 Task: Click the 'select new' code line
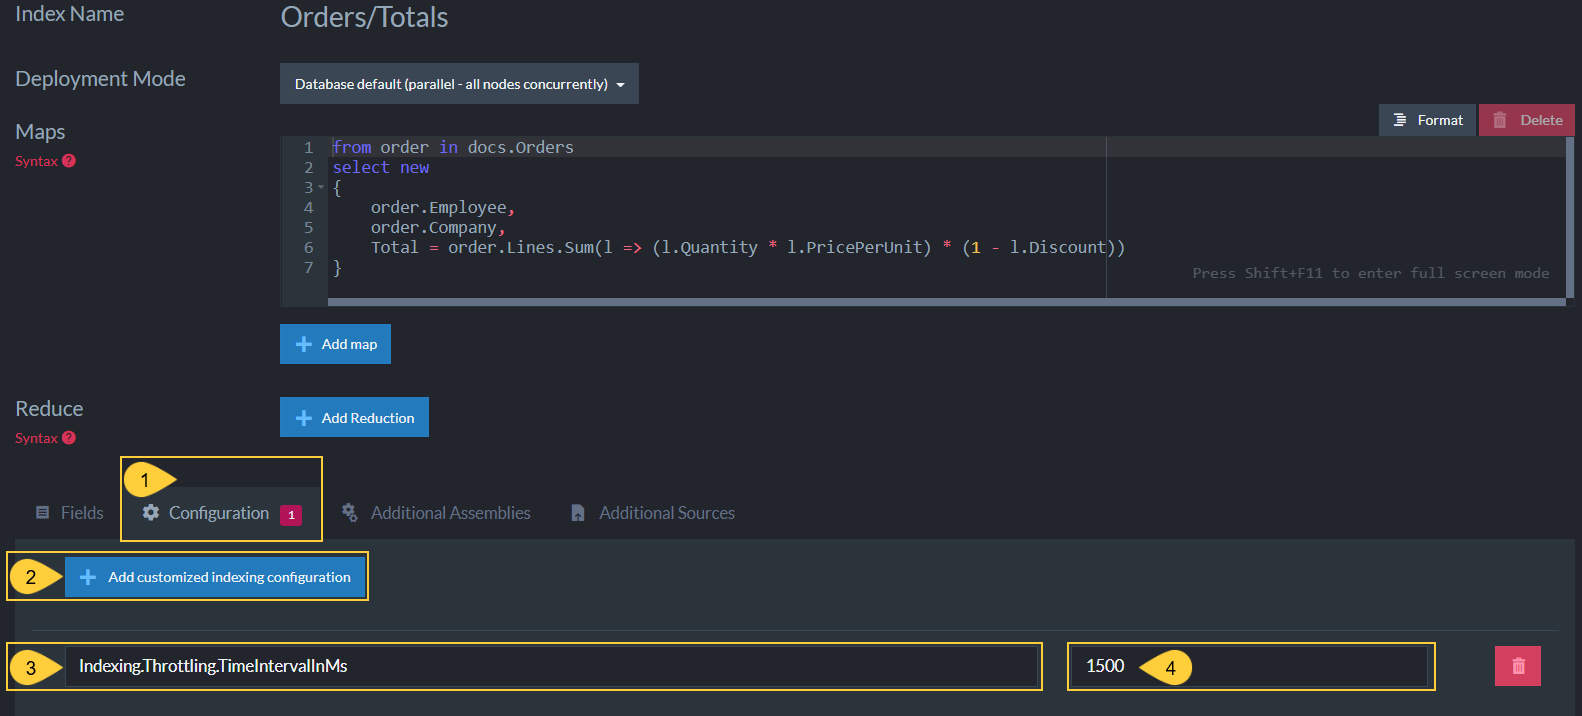click(381, 167)
